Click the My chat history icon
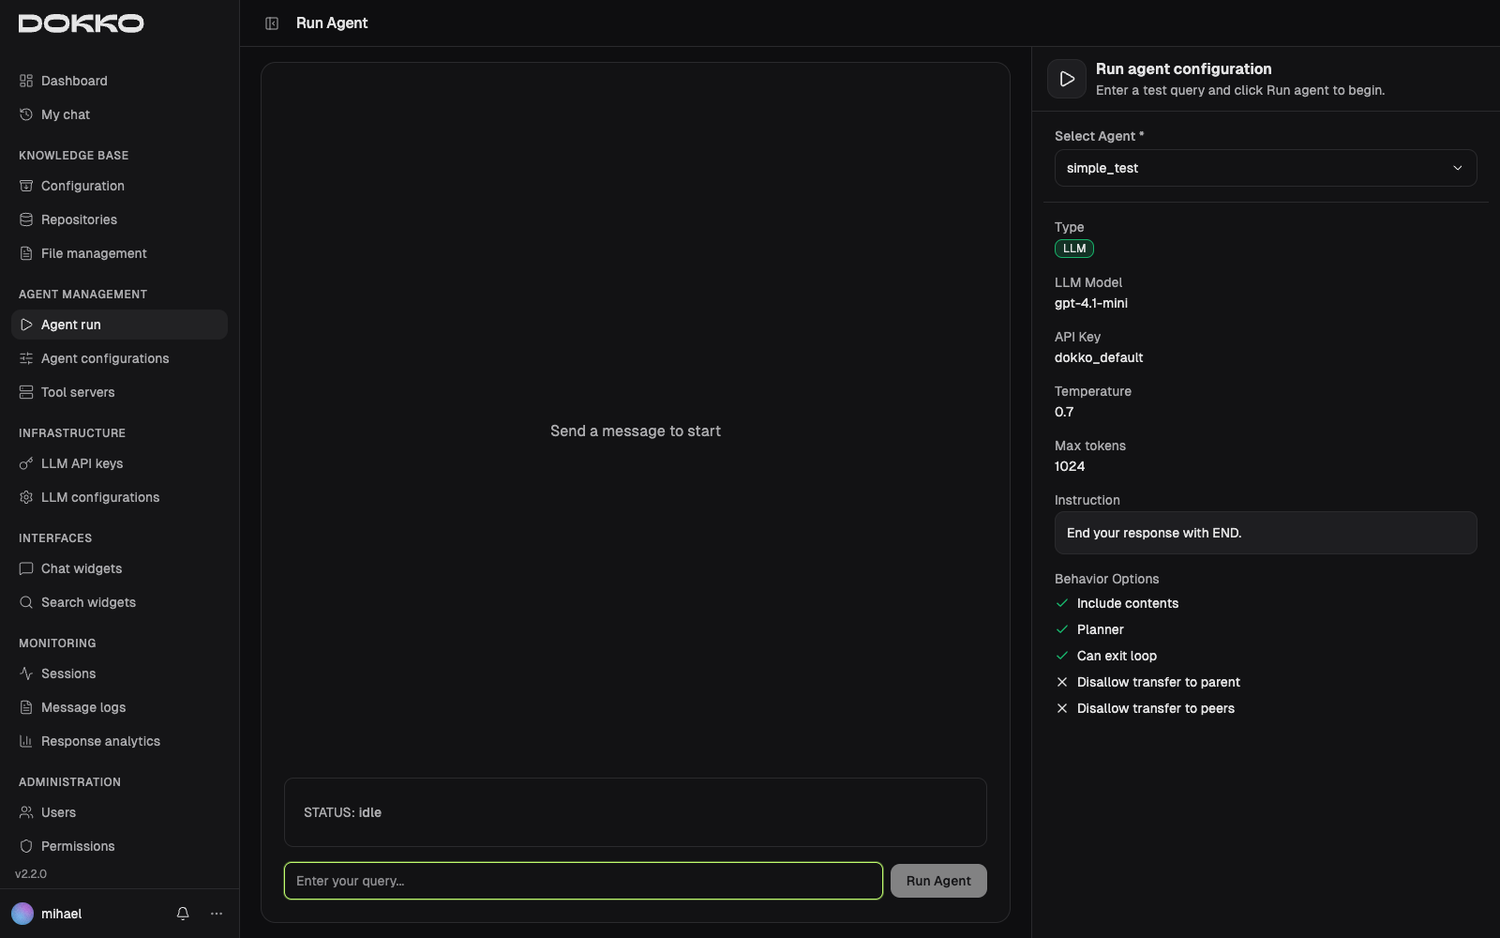Image resolution: width=1500 pixels, height=938 pixels. tap(26, 115)
